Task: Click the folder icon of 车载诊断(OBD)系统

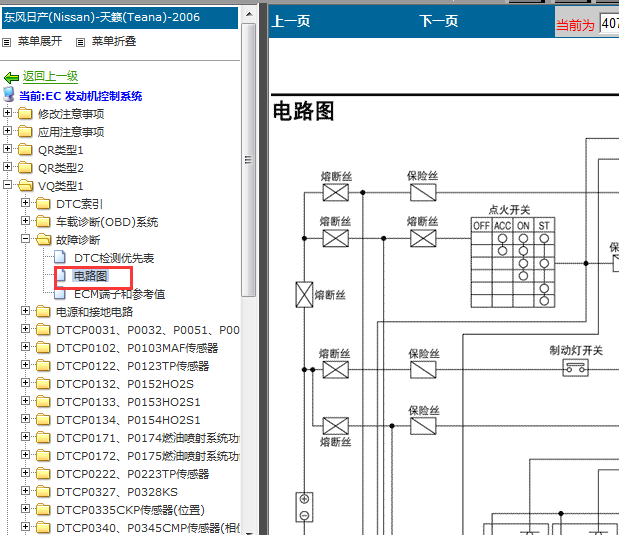Action: 43,222
